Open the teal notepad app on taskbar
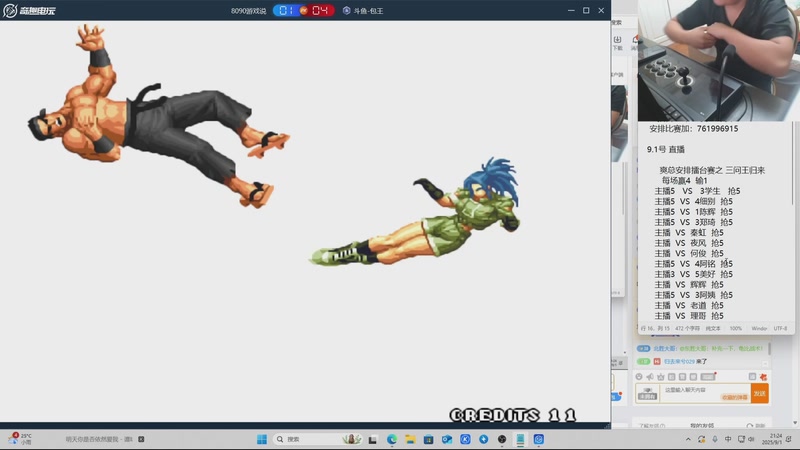800x450 pixels. tap(520, 439)
